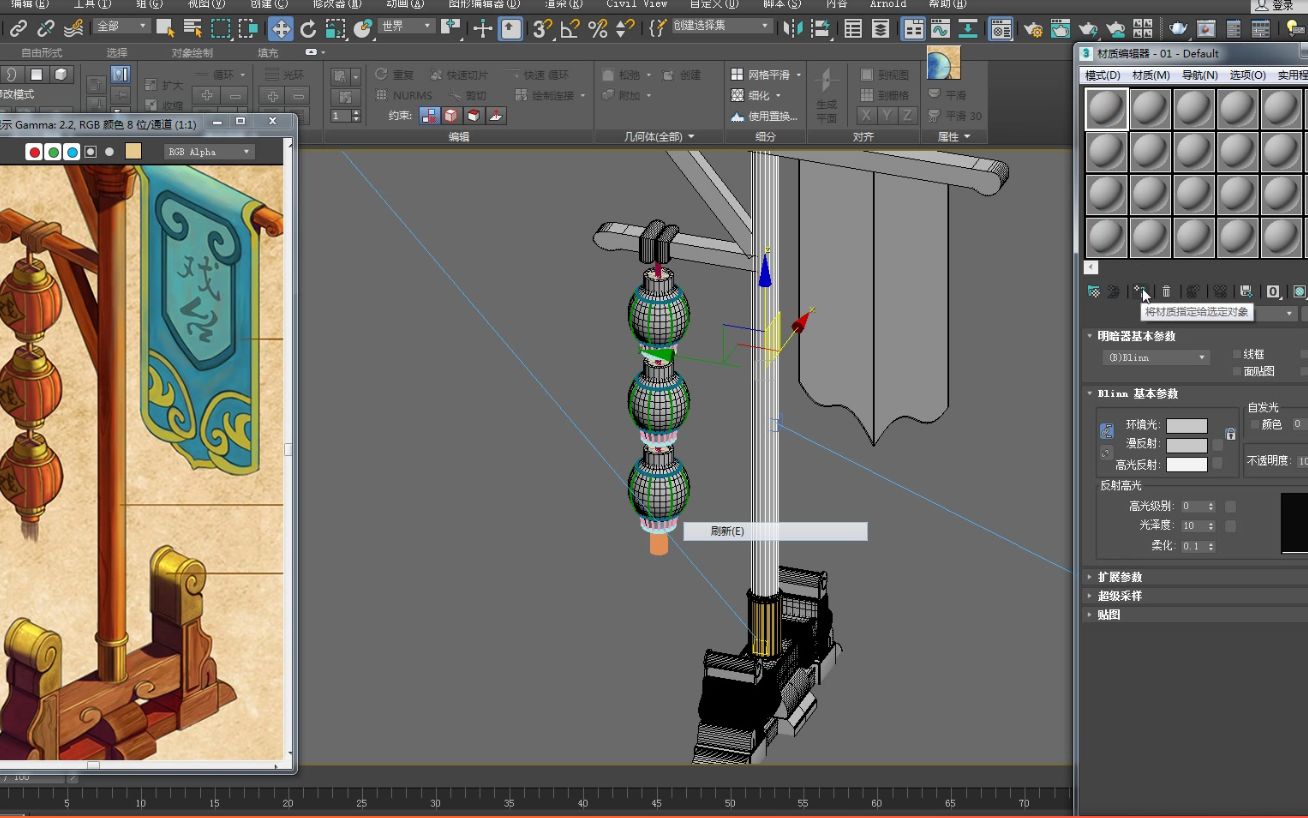Click the 漫反射 diffuse color swatch

pyautogui.click(x=1186, y=445)
